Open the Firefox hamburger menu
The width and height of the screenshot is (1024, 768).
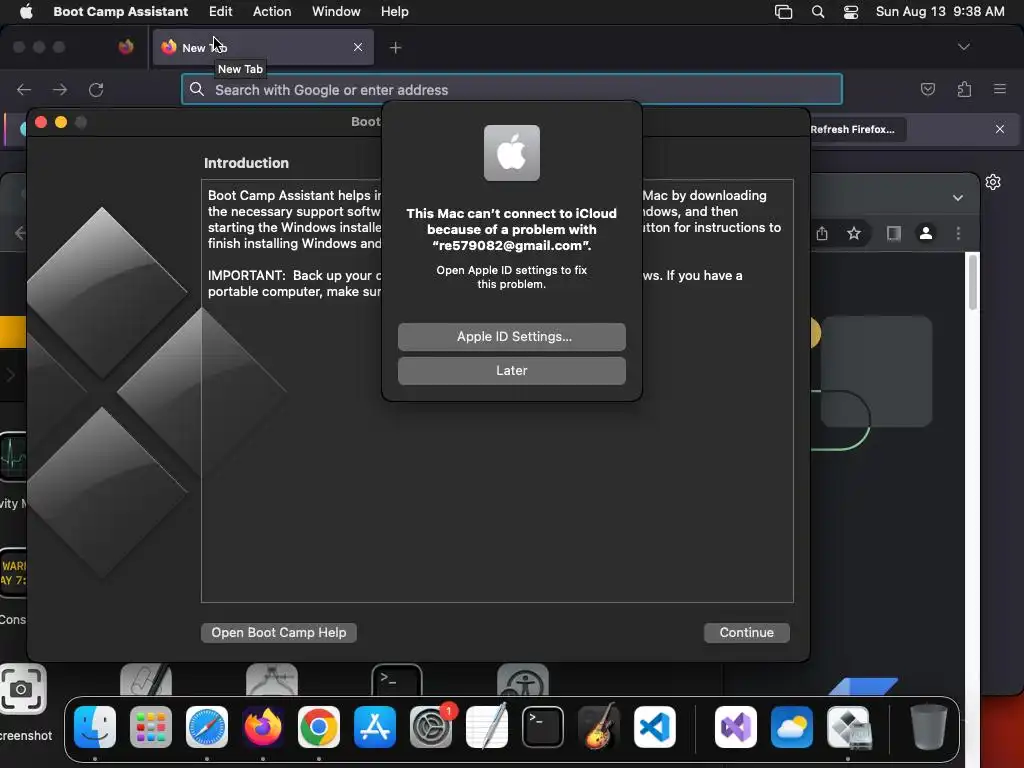click(1000, 89)
